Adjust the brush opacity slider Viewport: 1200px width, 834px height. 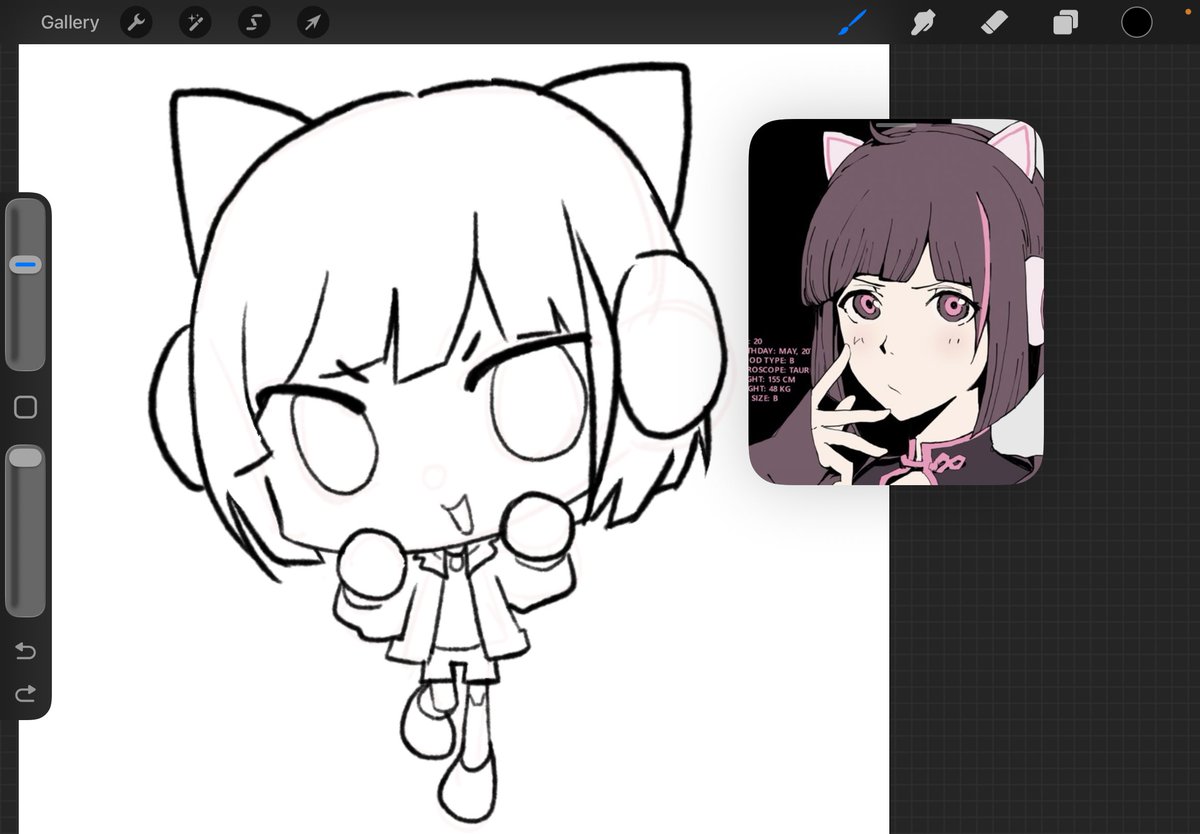26,531
